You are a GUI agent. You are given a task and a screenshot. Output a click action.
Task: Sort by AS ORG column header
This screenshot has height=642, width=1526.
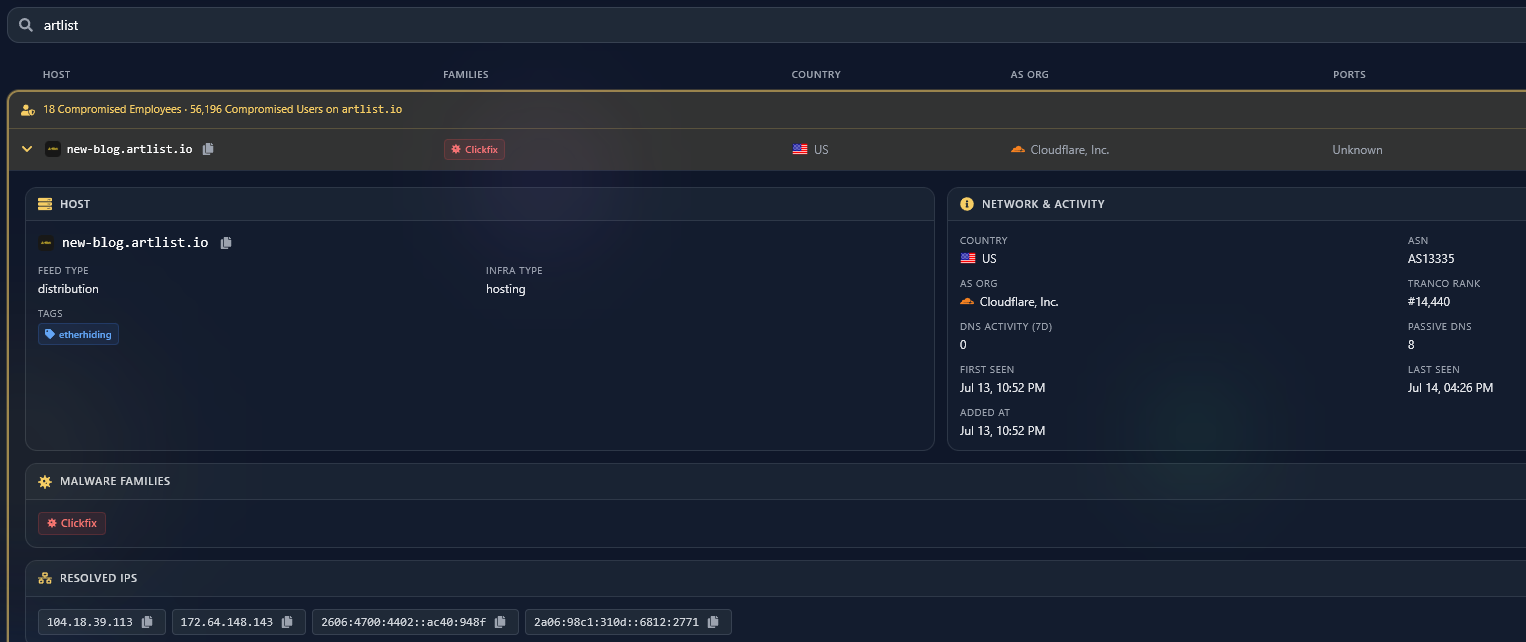(x=1030, y=75)
